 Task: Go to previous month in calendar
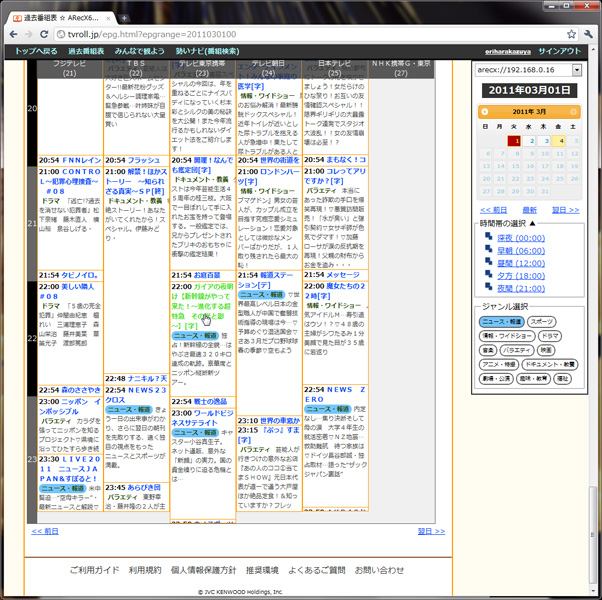(x=487, y=111)
